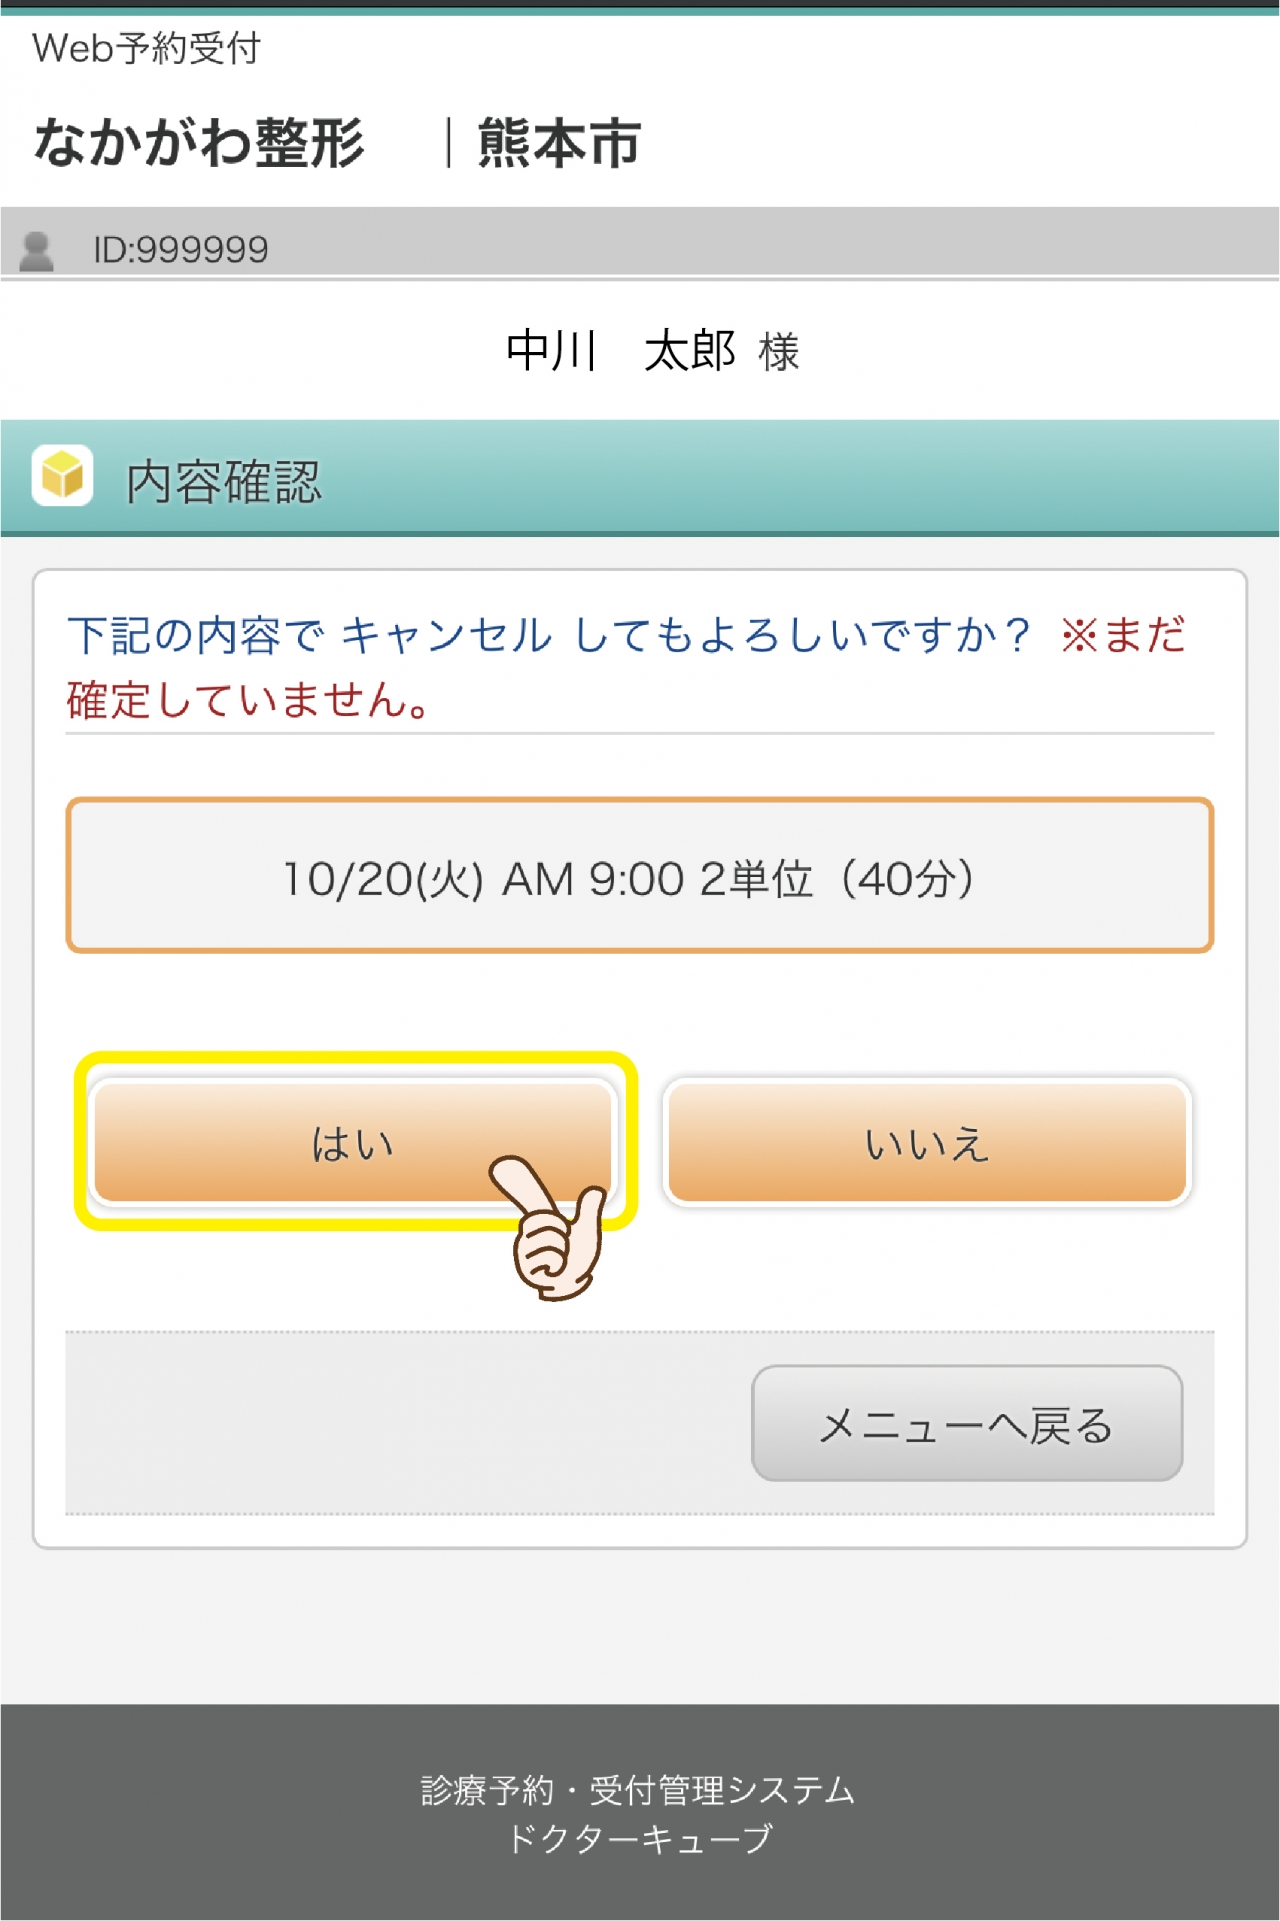Viewport: 1280px width, 1921px height.
Task: Return to menu via メニューへ戻る
Action: tap(967, 1423)
